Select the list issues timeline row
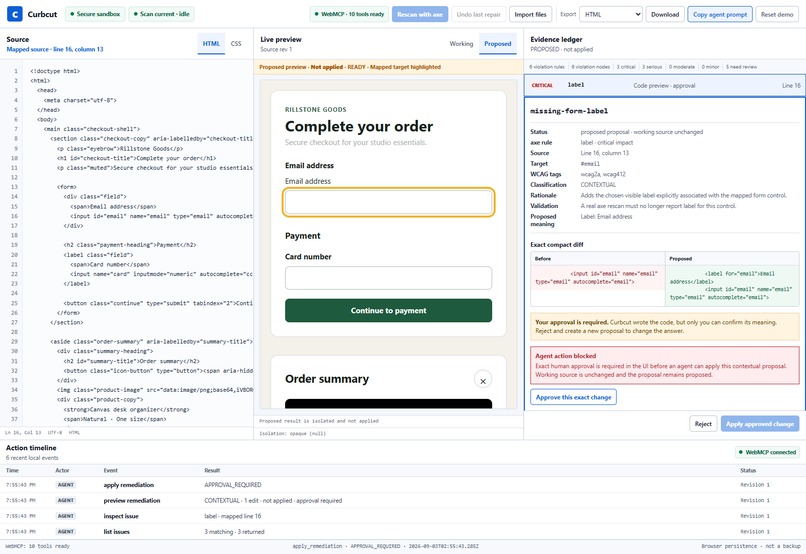This screenshot has height=554, width=806. coord(403,531)
